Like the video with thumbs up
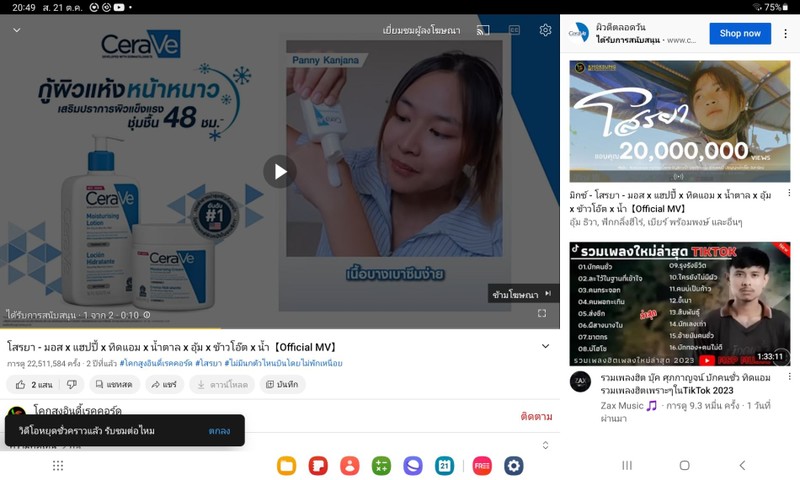This screenshot has height=480, width=800. tap(33, 384)
